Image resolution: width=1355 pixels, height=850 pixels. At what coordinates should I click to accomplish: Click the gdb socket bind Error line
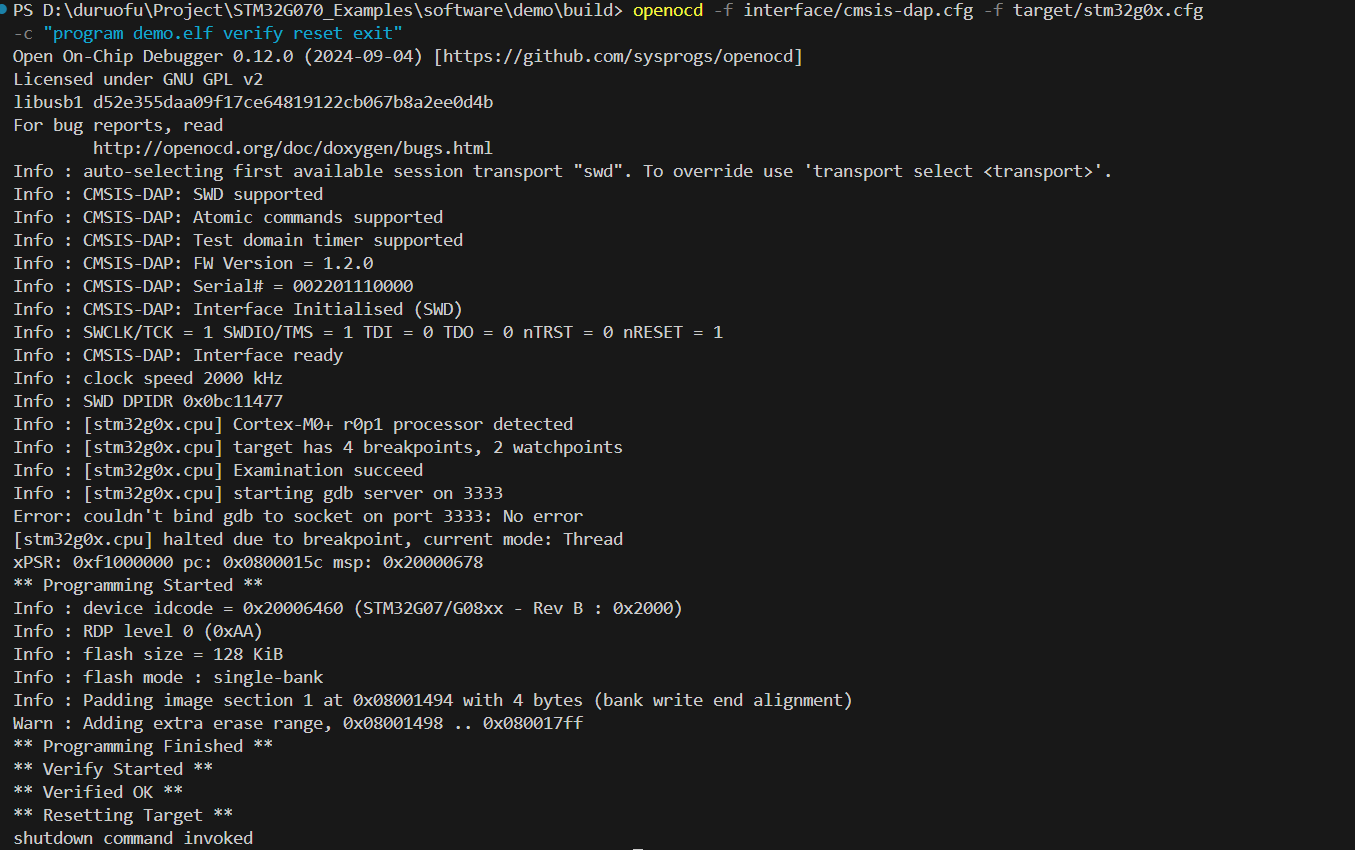(x=298, y=516)
